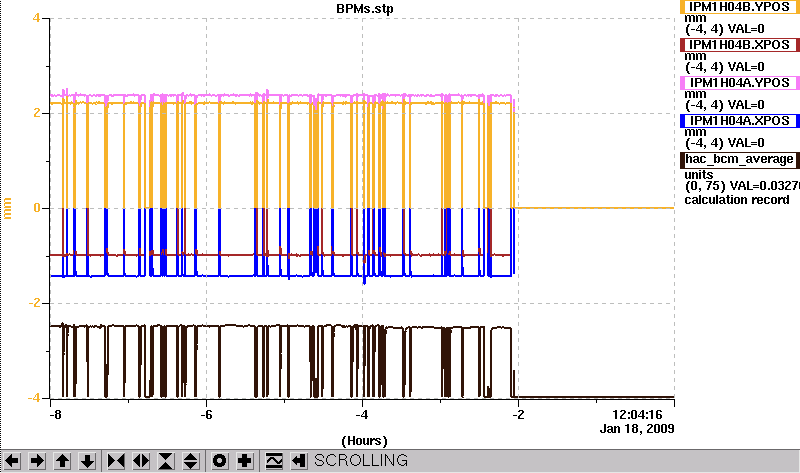
Task: Pan the plot down with the down arrow
Action: pos(87,461)
